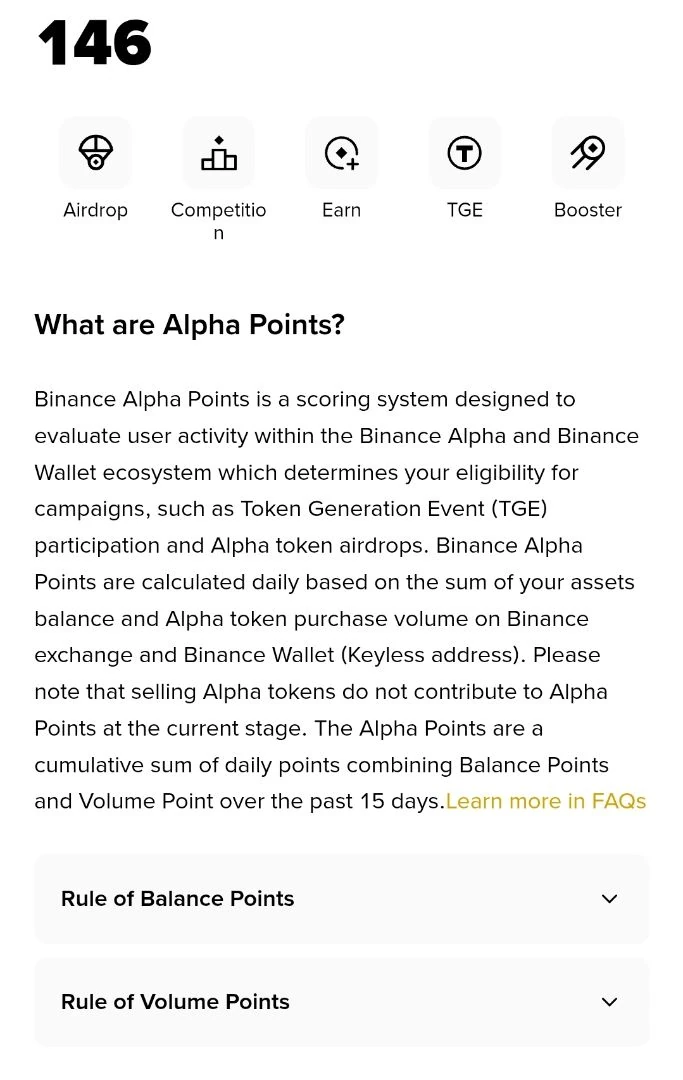683x1080 pixels.
Task: Click the Rule of Volume Points title
Action: 176,1002
